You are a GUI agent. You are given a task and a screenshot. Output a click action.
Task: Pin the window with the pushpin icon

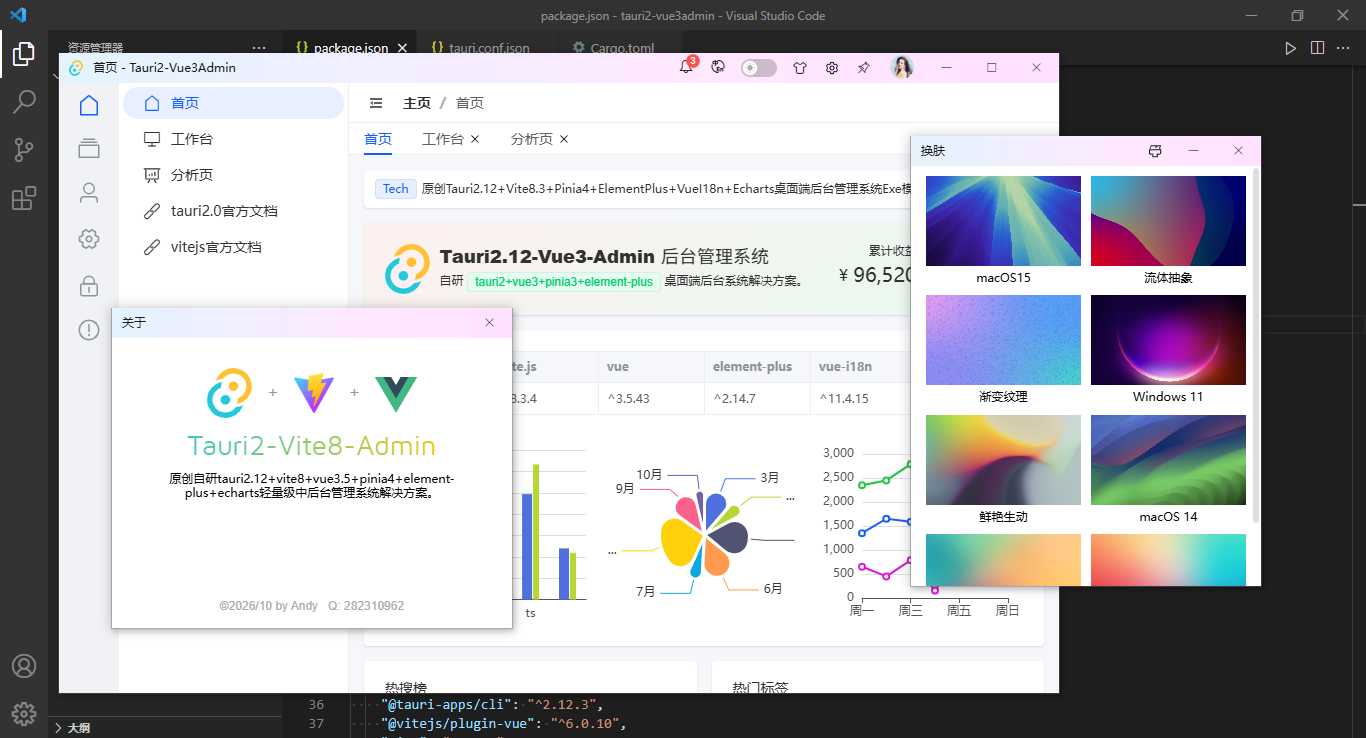click(x=864, y=68)
